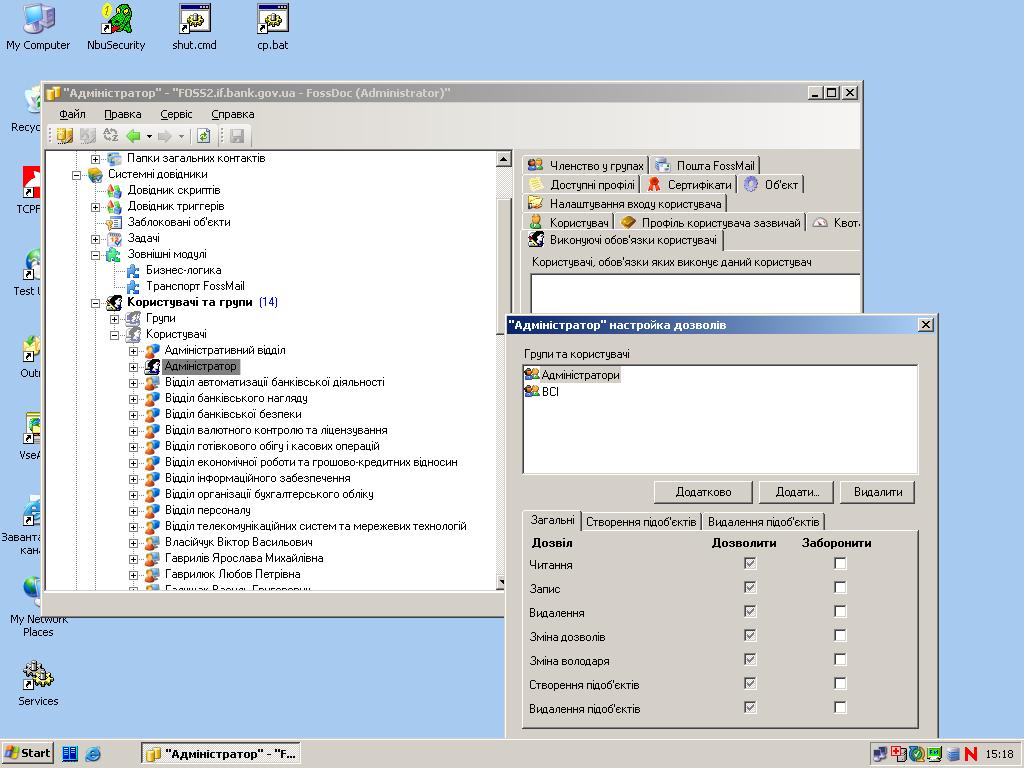Click the Бизнес-логика puzzle icon
This screenshot has width=1024, height=768.
click(133, 270)
